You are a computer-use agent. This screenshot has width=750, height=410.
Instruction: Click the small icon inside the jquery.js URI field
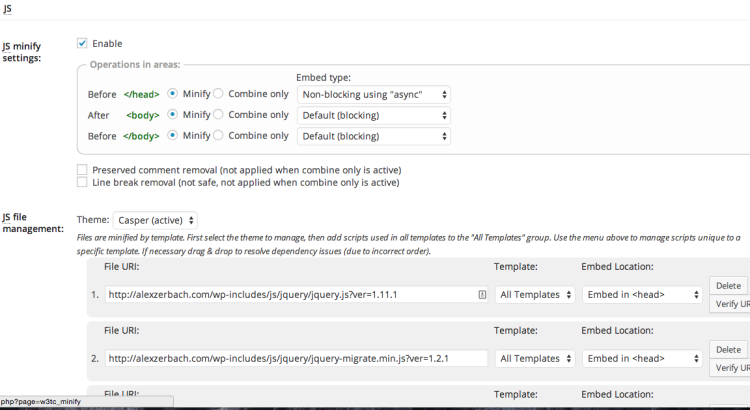482,295
